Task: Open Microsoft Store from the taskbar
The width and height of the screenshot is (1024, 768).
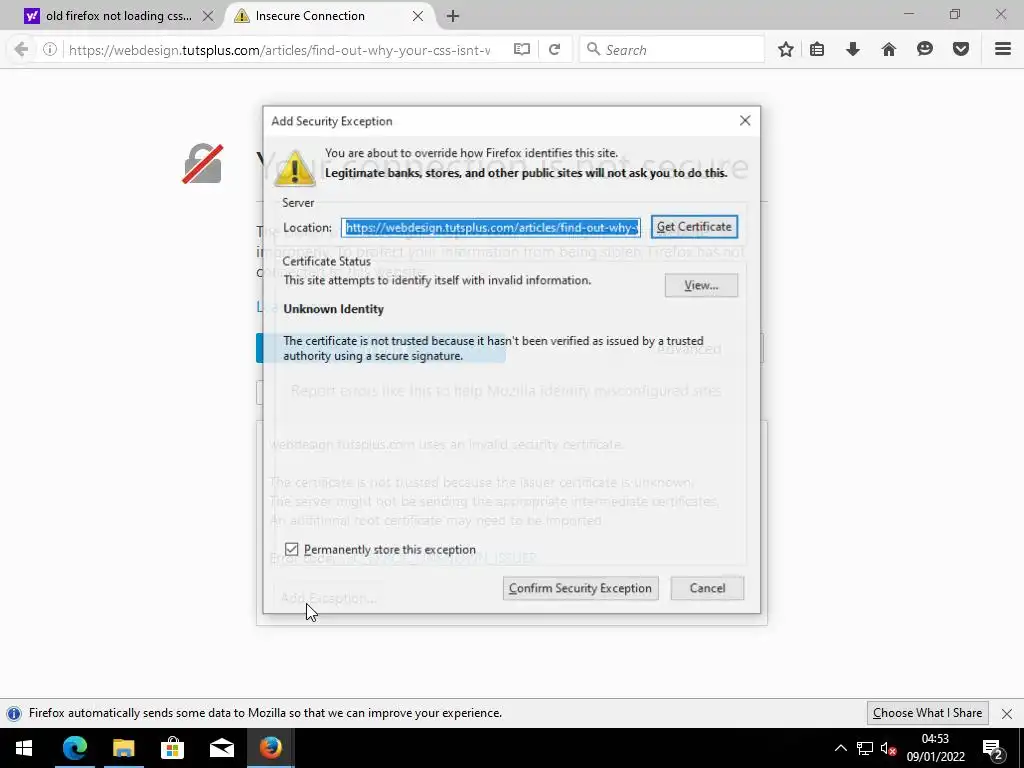Action: (x=172, y=748)
